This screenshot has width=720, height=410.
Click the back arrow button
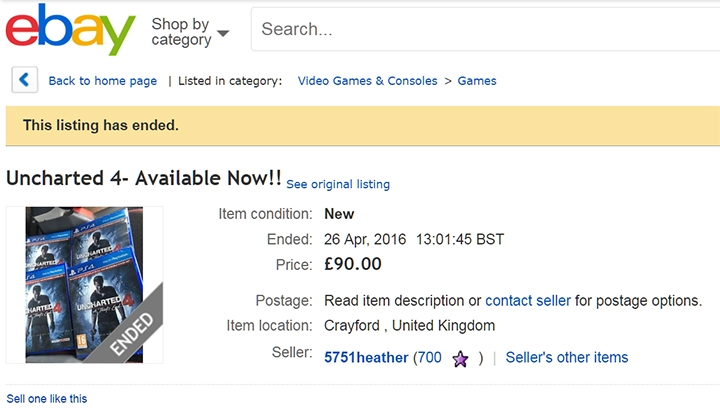(25, 81)
